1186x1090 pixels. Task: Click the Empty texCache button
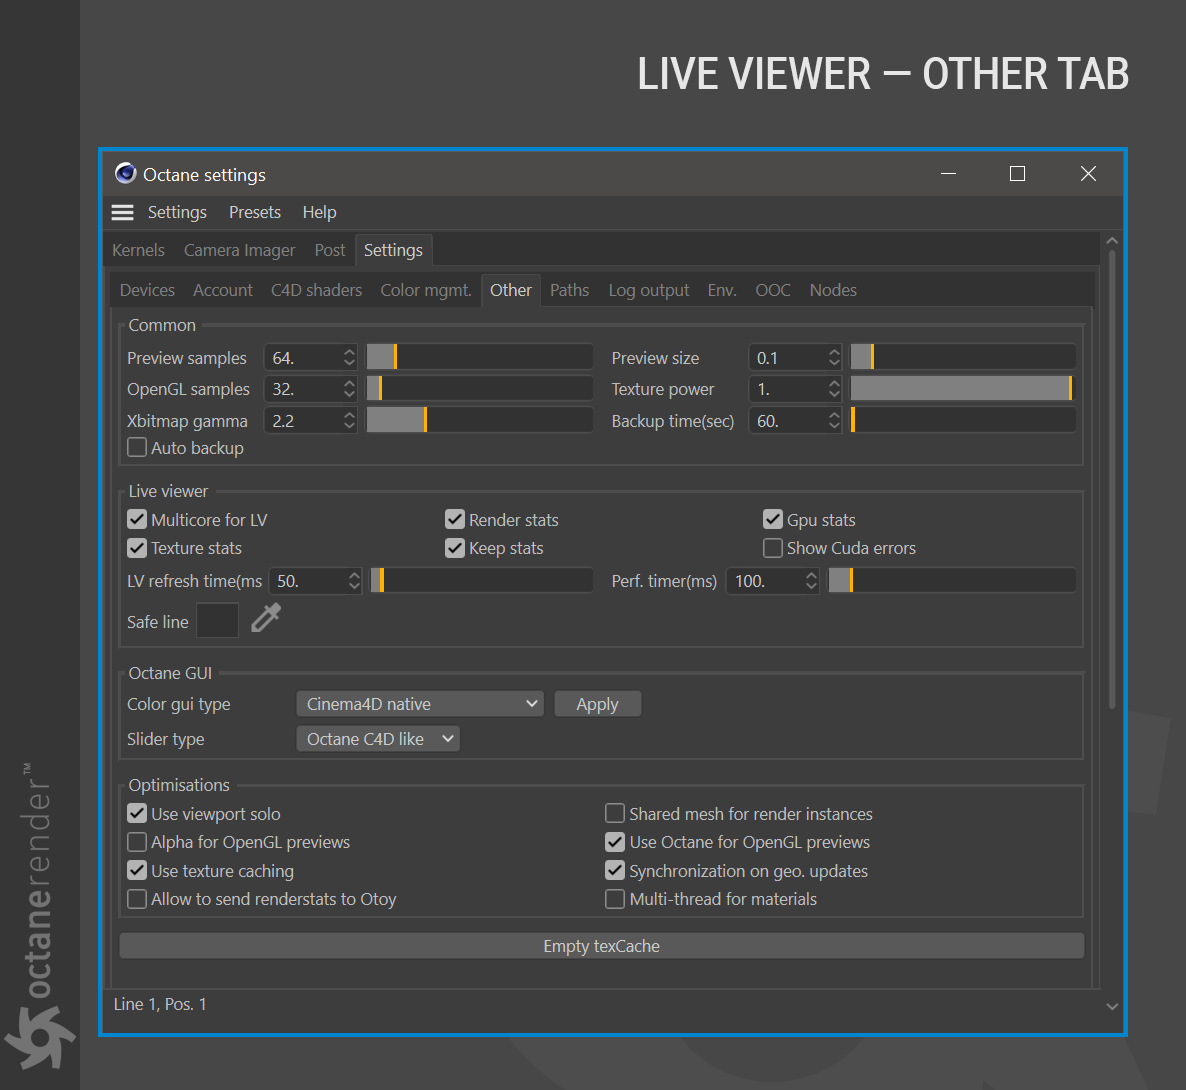(x=601, y=946)
